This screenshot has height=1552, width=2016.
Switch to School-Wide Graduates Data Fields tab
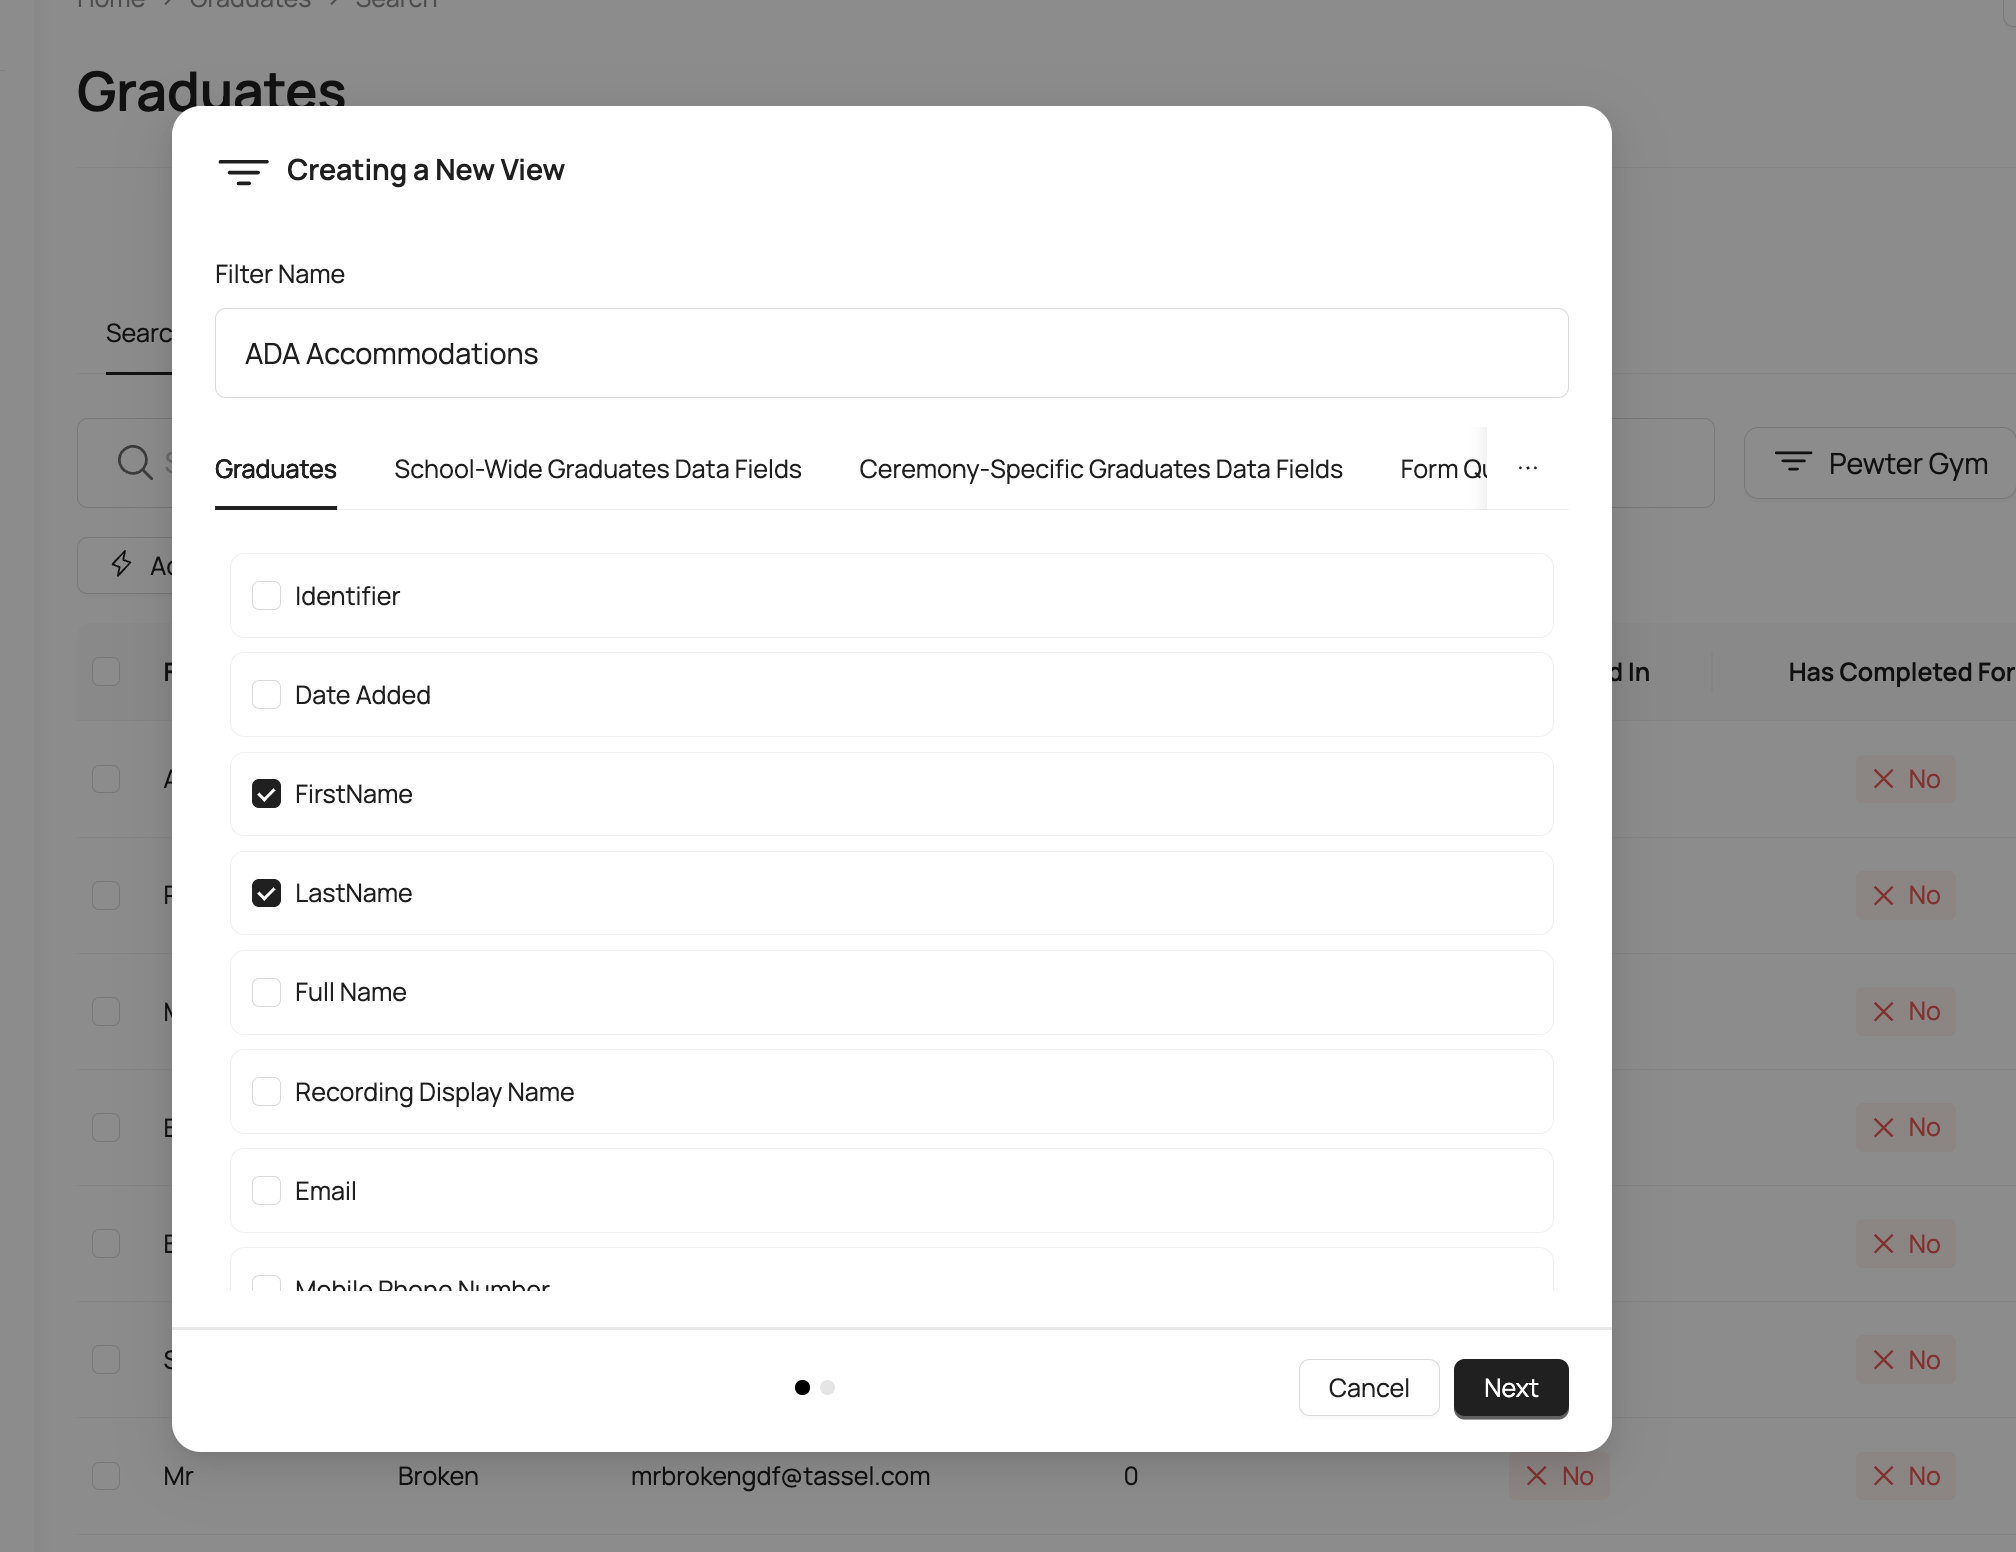(597, 469)
